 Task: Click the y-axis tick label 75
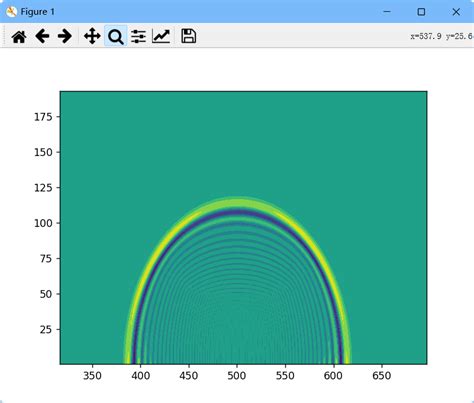click(46, 258)
